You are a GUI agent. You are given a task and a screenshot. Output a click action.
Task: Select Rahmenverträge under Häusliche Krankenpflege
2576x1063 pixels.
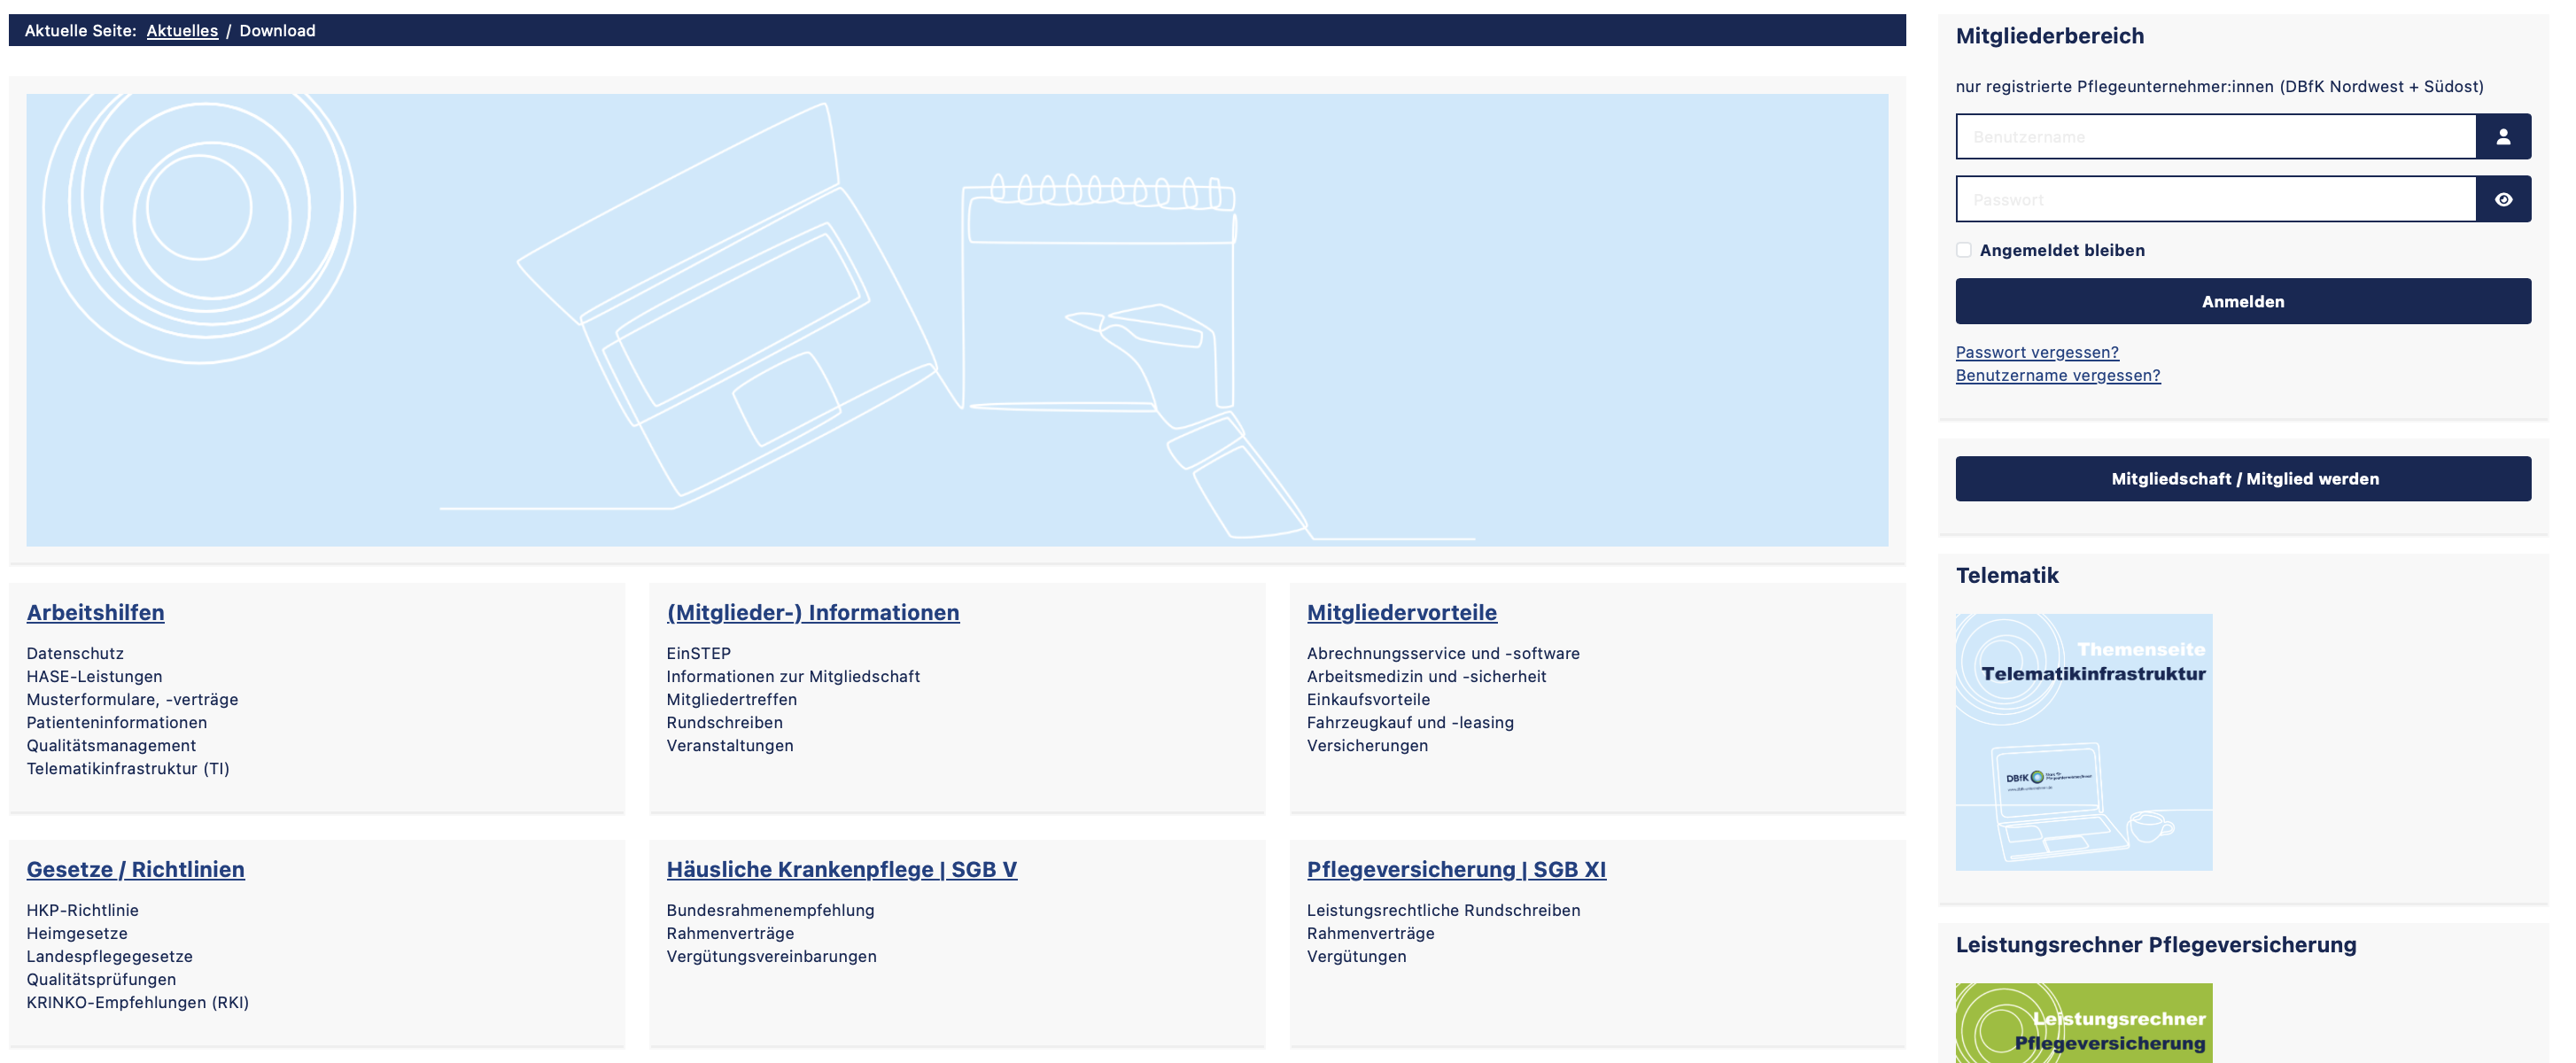(731, 933)
